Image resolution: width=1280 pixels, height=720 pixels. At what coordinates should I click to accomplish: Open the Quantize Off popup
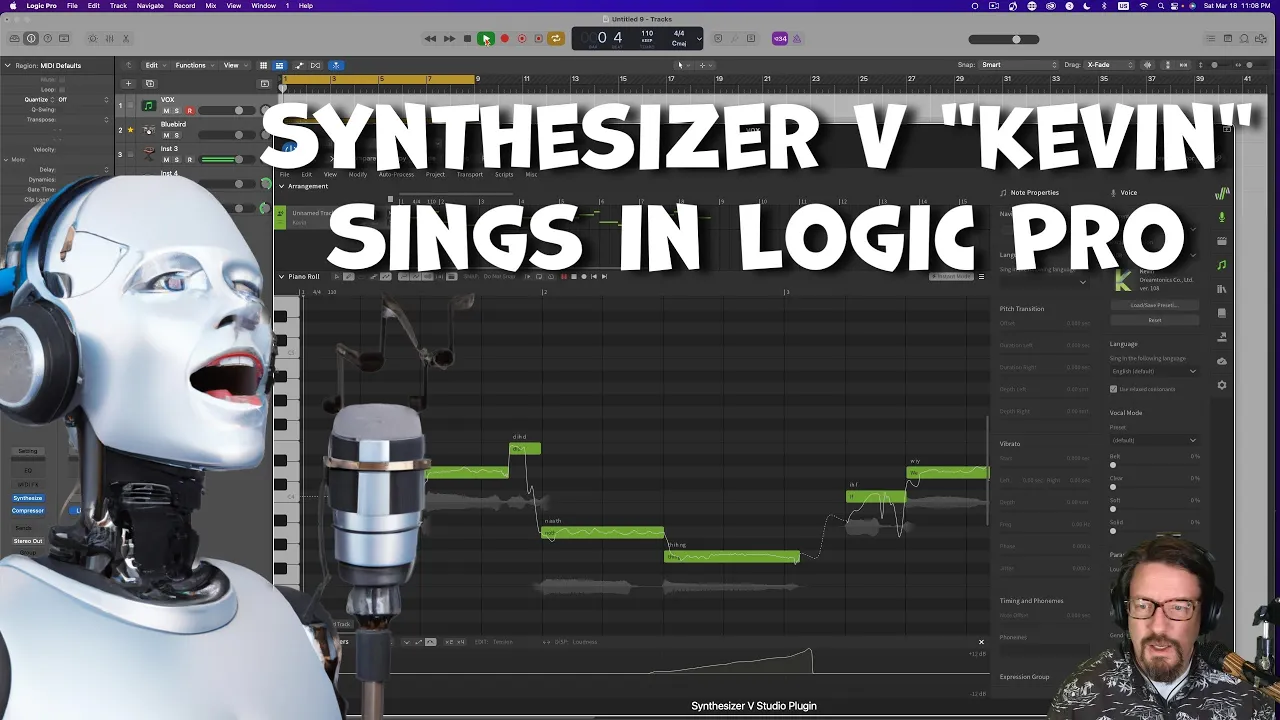82,100
